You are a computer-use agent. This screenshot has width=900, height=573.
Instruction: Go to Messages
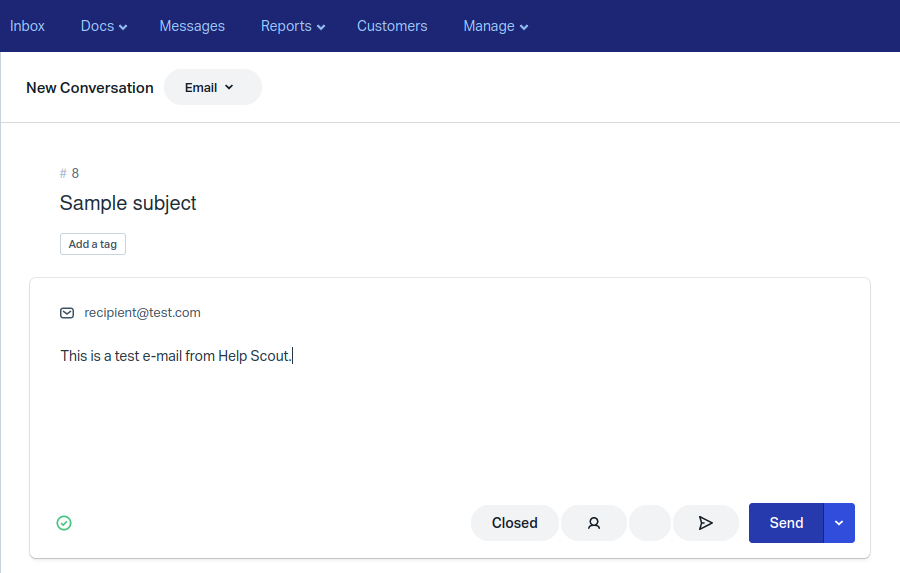[192, 26]
